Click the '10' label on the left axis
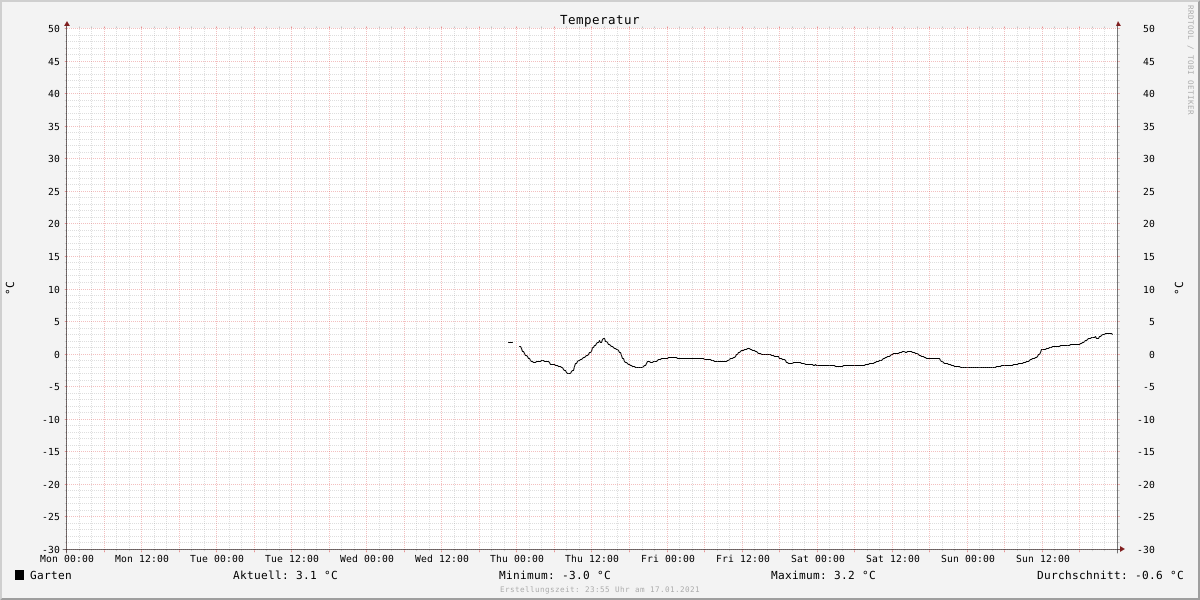1200x600 pixels. [54, 289]
